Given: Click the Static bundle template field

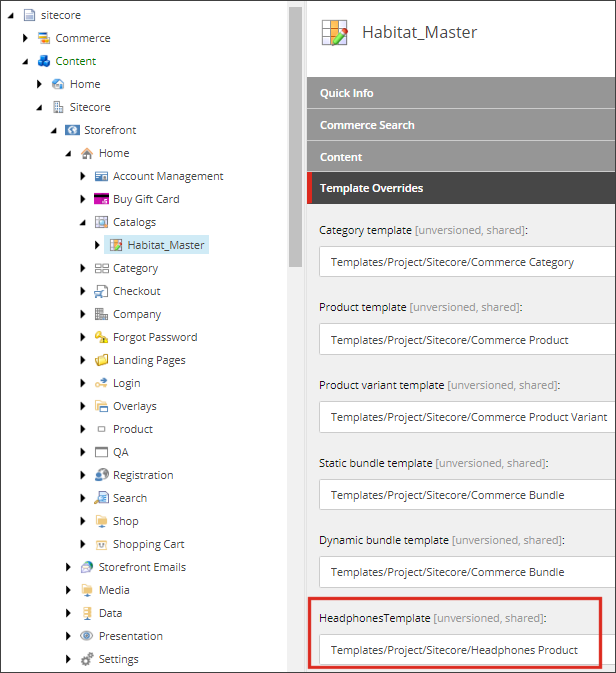Looking at the screenshot, I should (467, 495).
